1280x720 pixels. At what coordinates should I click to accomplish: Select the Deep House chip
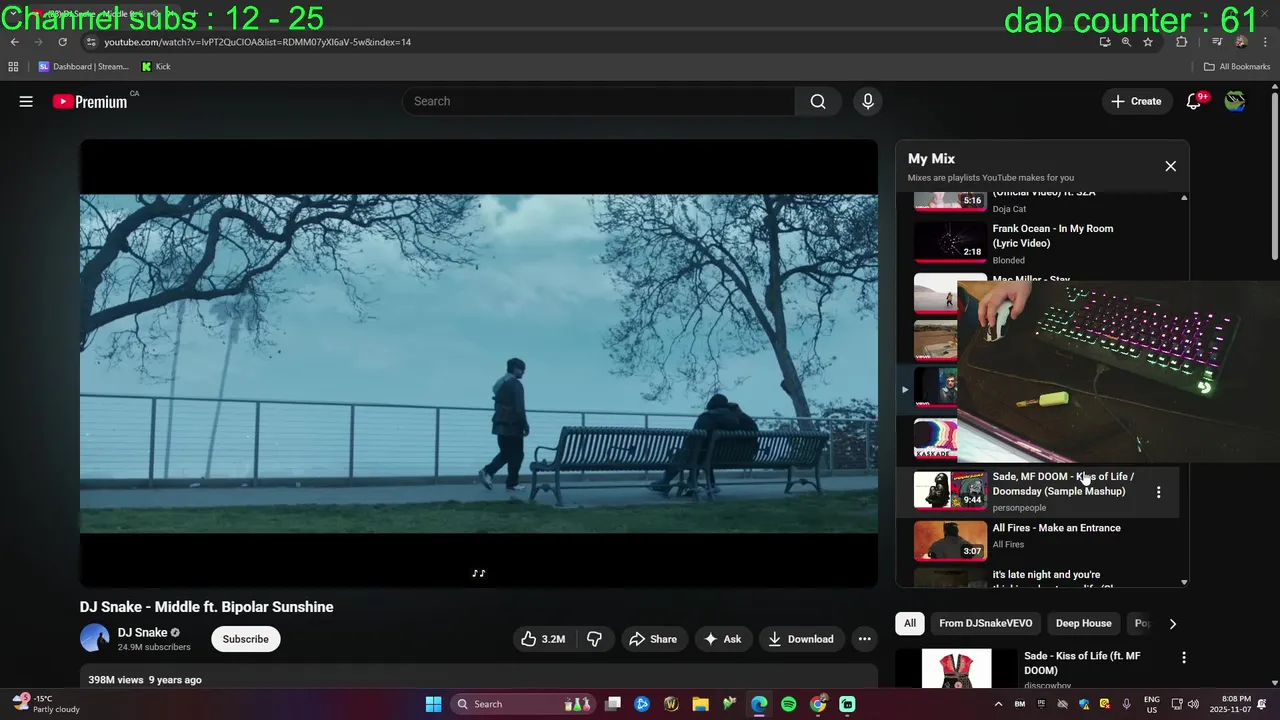[1084, 623]
